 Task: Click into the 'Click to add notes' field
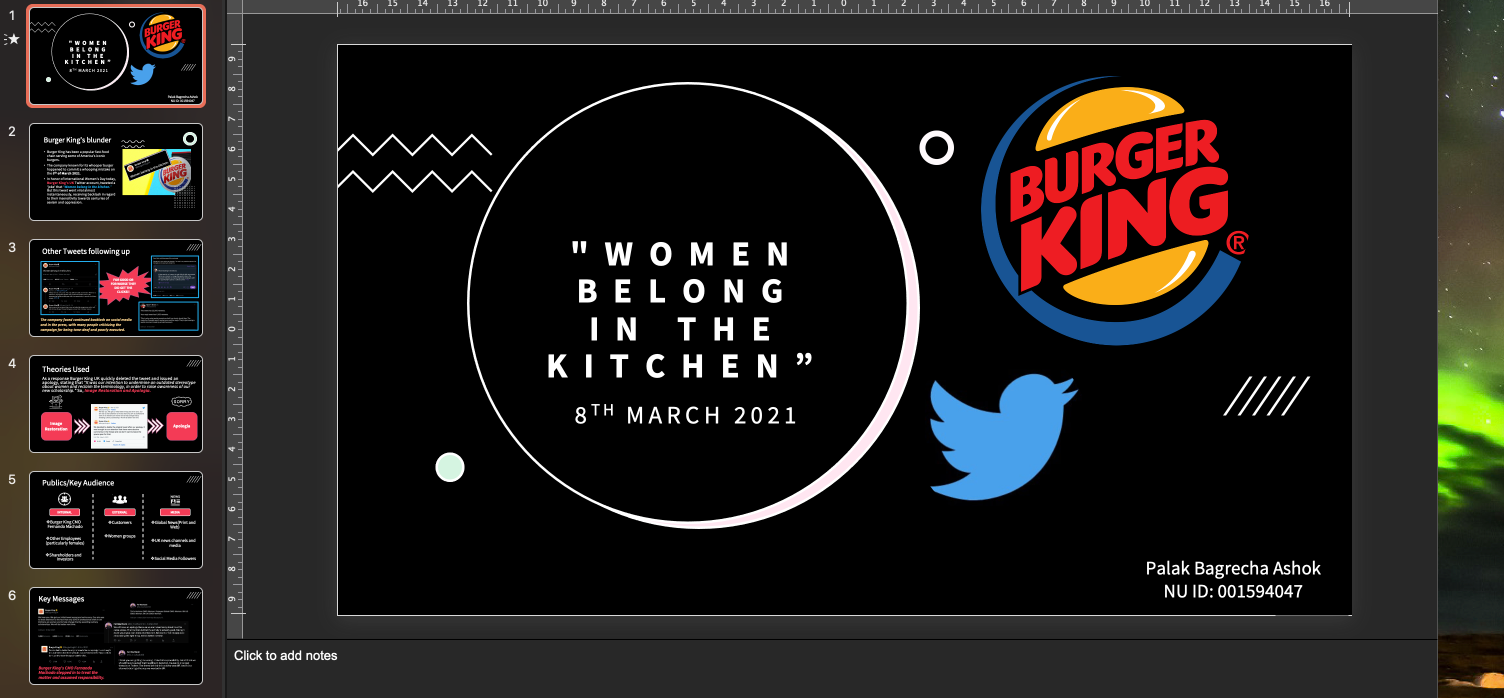click(832, 667)
